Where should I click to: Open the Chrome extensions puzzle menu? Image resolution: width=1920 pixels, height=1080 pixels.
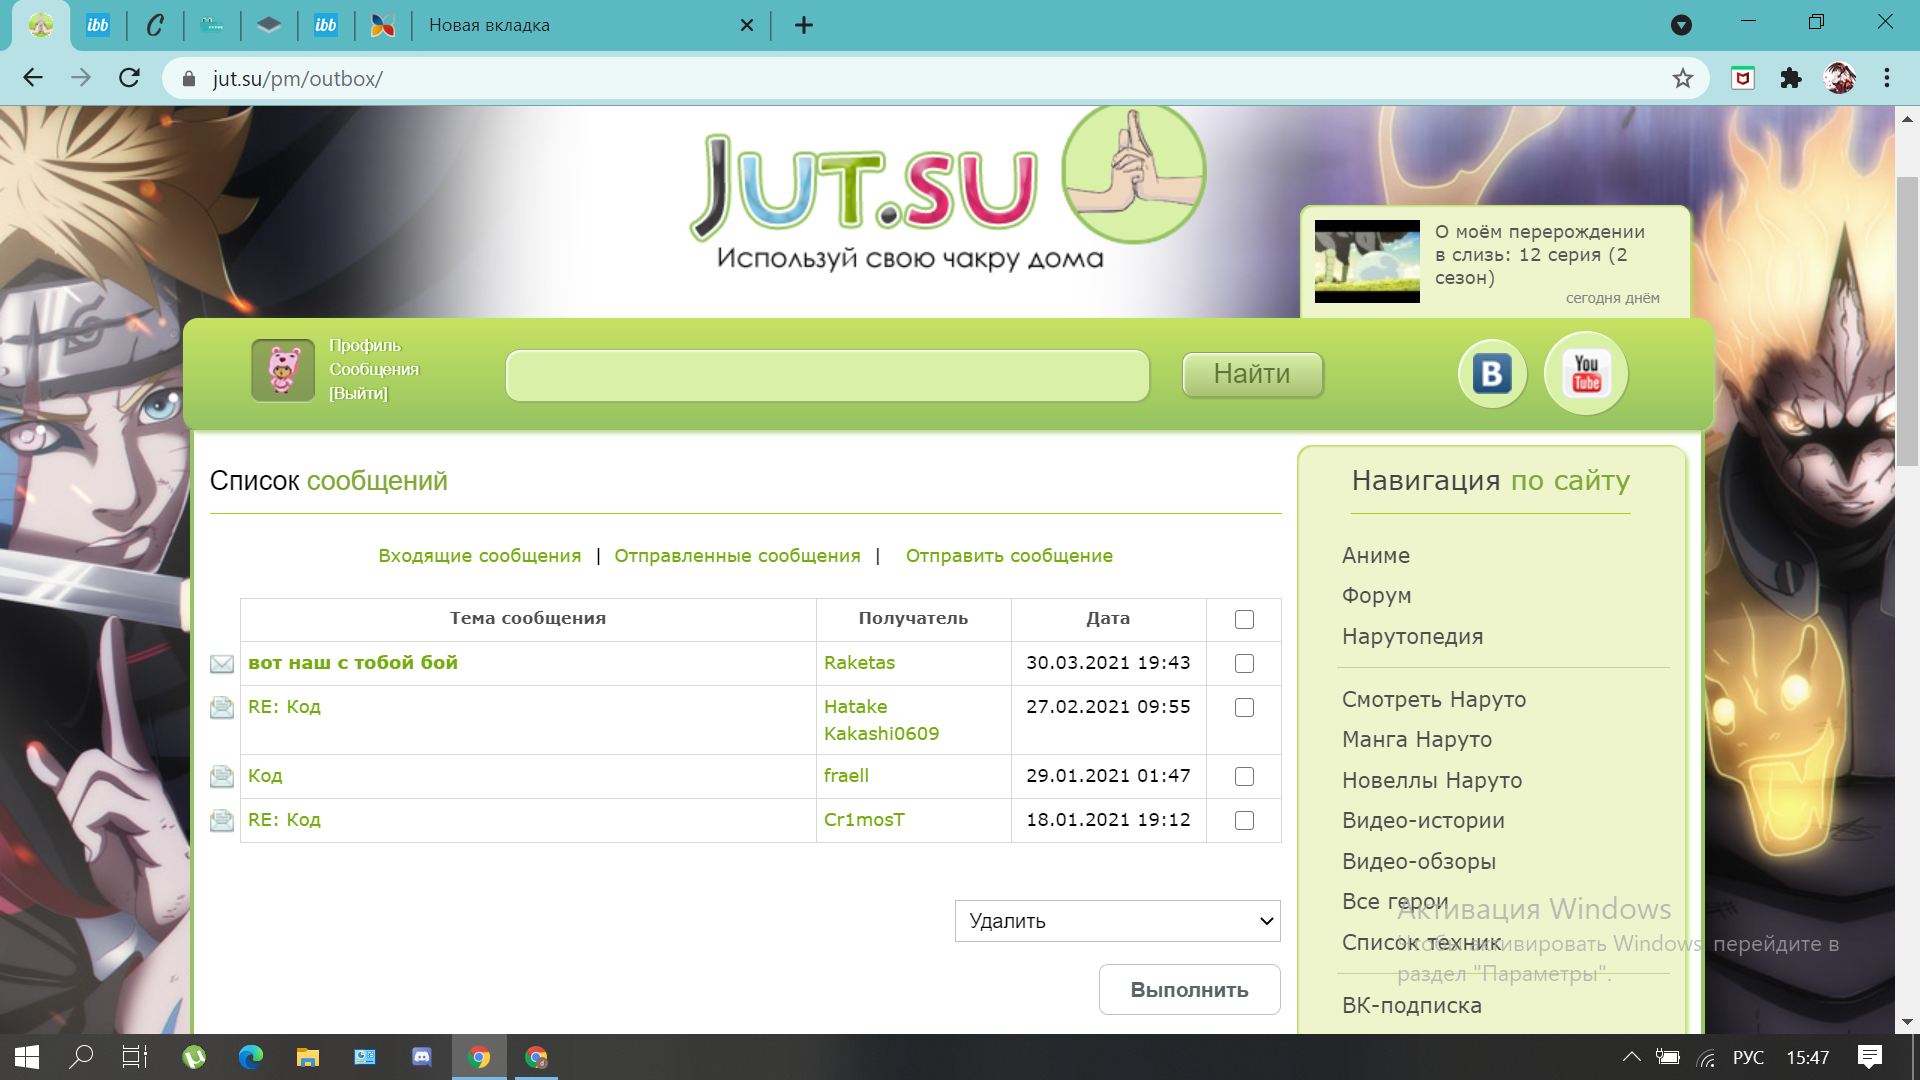pos(1791,78)
